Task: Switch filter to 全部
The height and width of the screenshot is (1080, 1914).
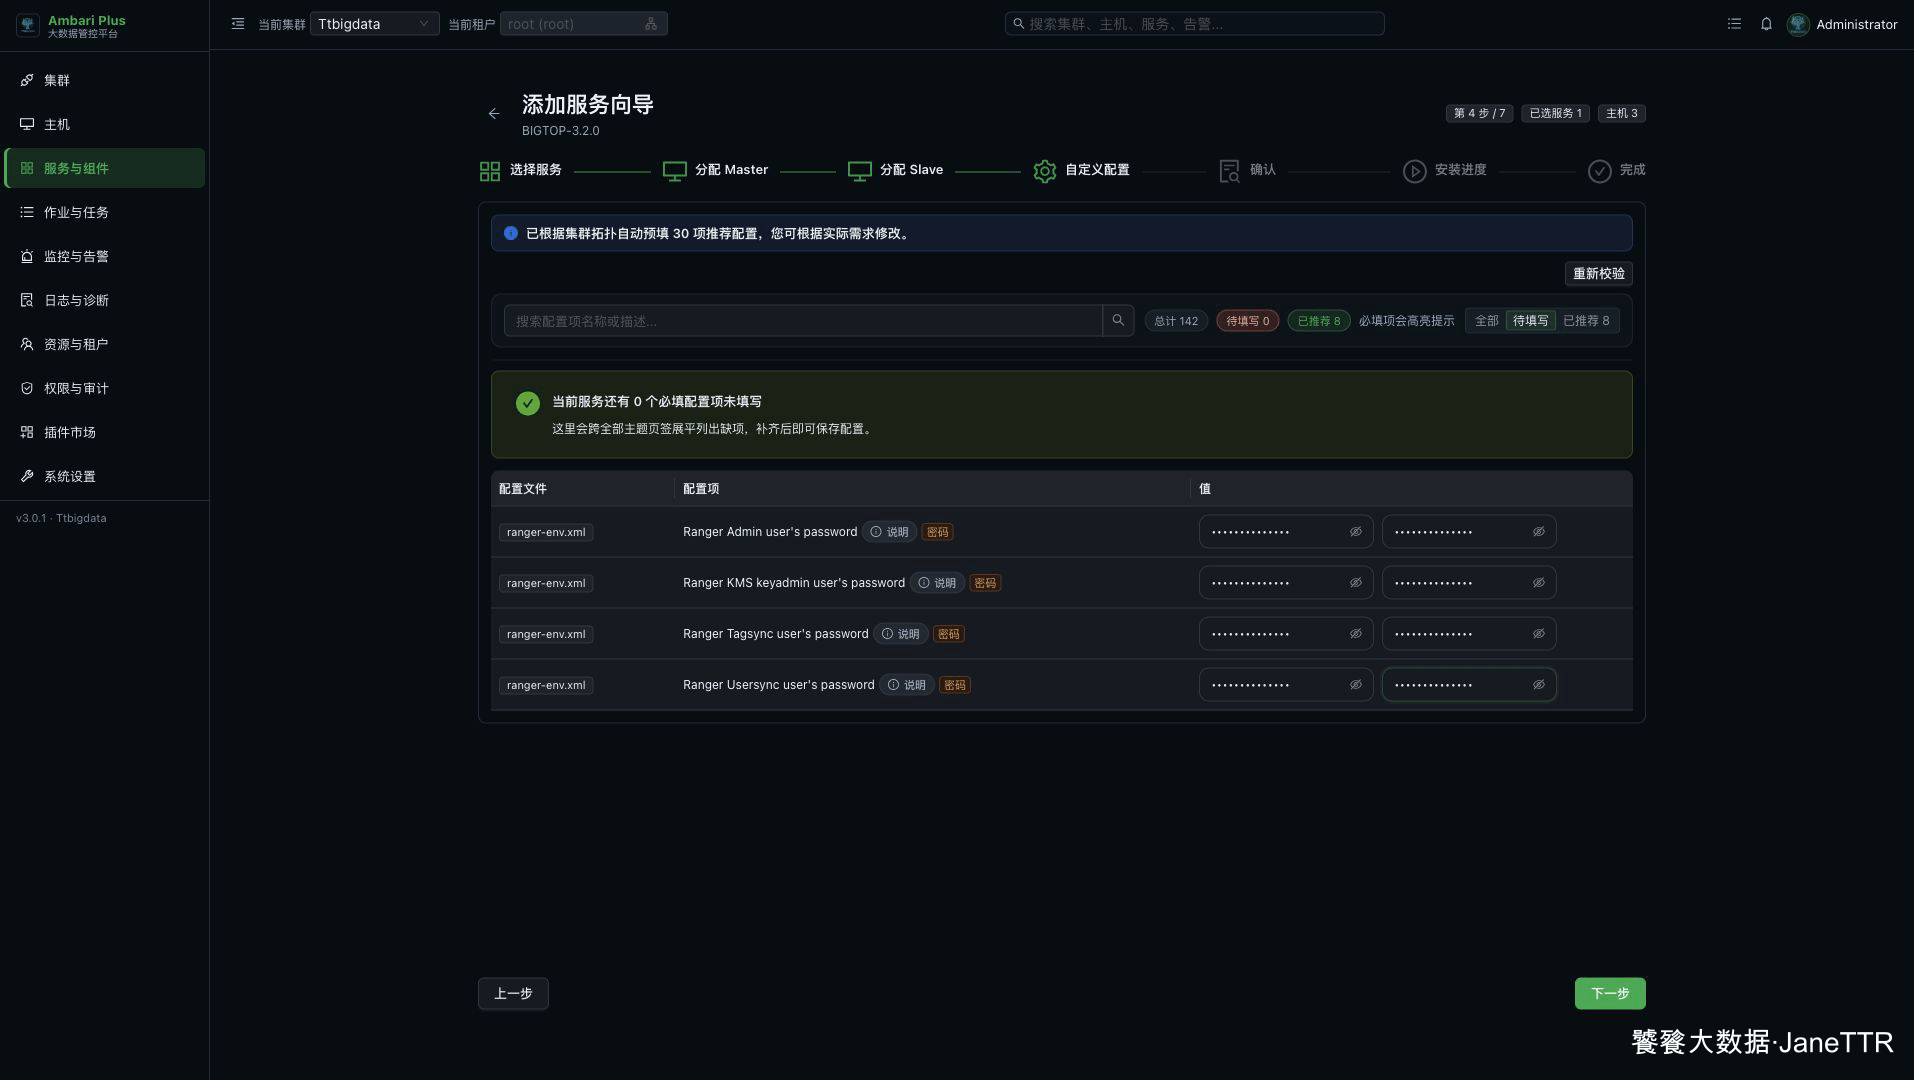Action: point(1487,321)
